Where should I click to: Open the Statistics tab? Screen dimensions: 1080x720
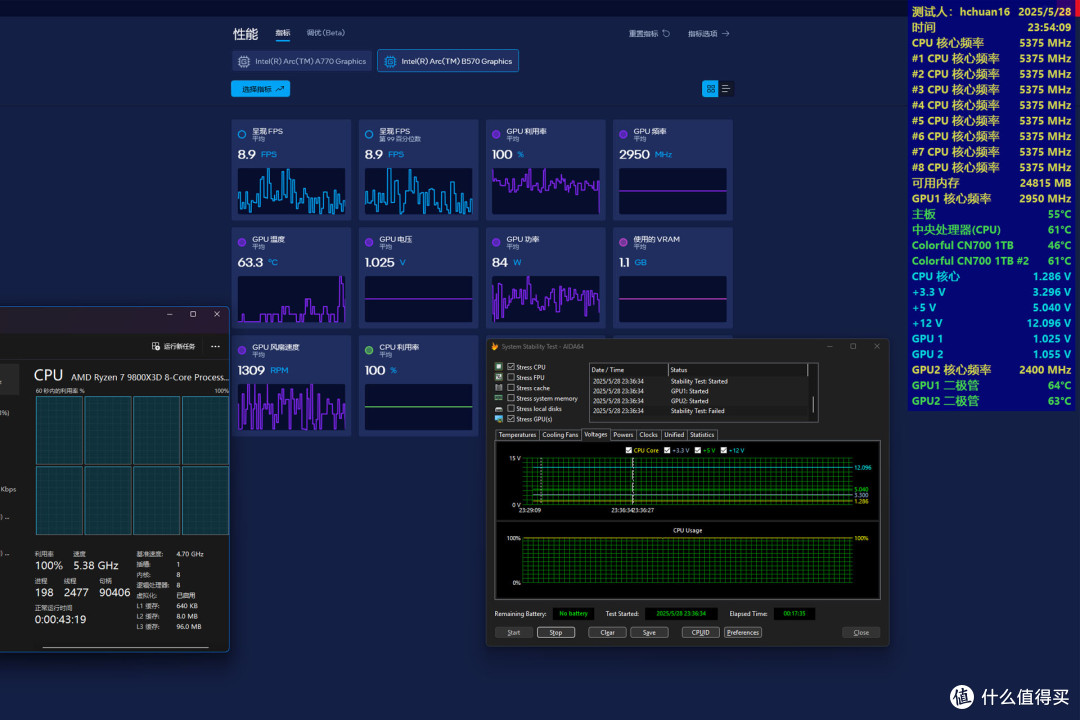[702, 435]
